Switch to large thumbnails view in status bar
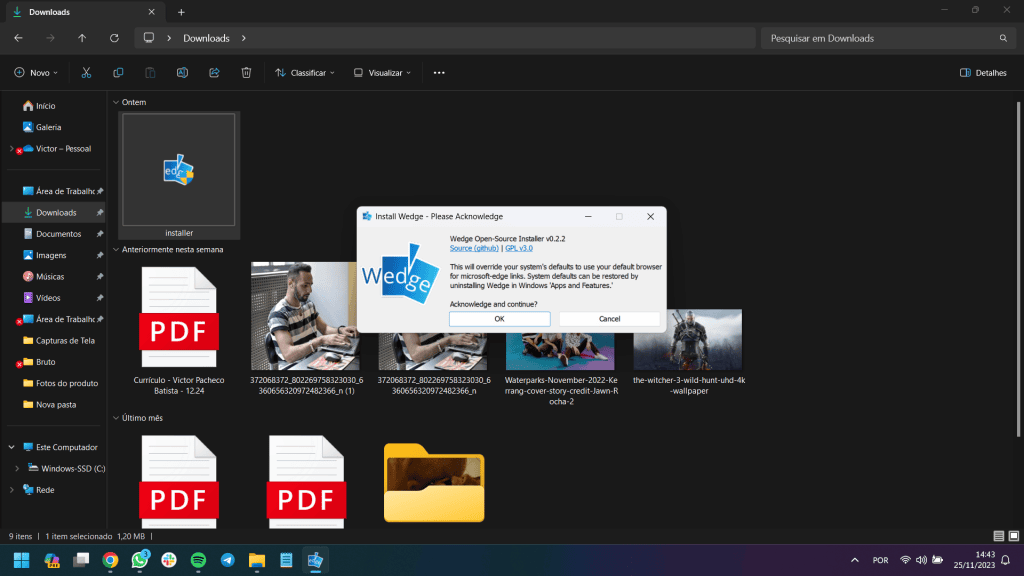This screenshot has height=576, width=1024. coord(1012,536)
